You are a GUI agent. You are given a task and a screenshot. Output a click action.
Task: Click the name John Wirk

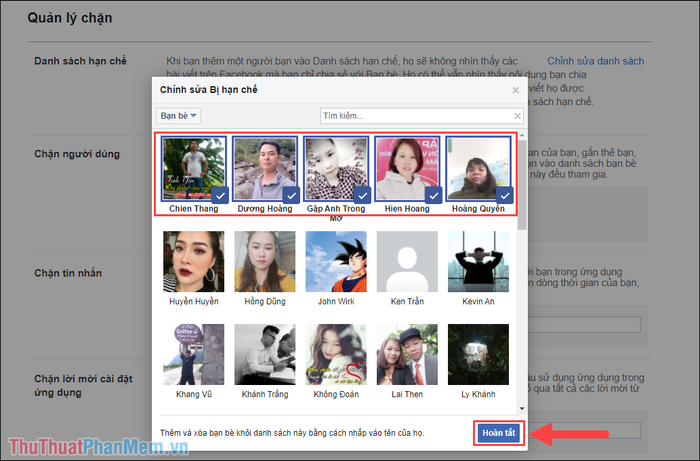pos(336,302)
